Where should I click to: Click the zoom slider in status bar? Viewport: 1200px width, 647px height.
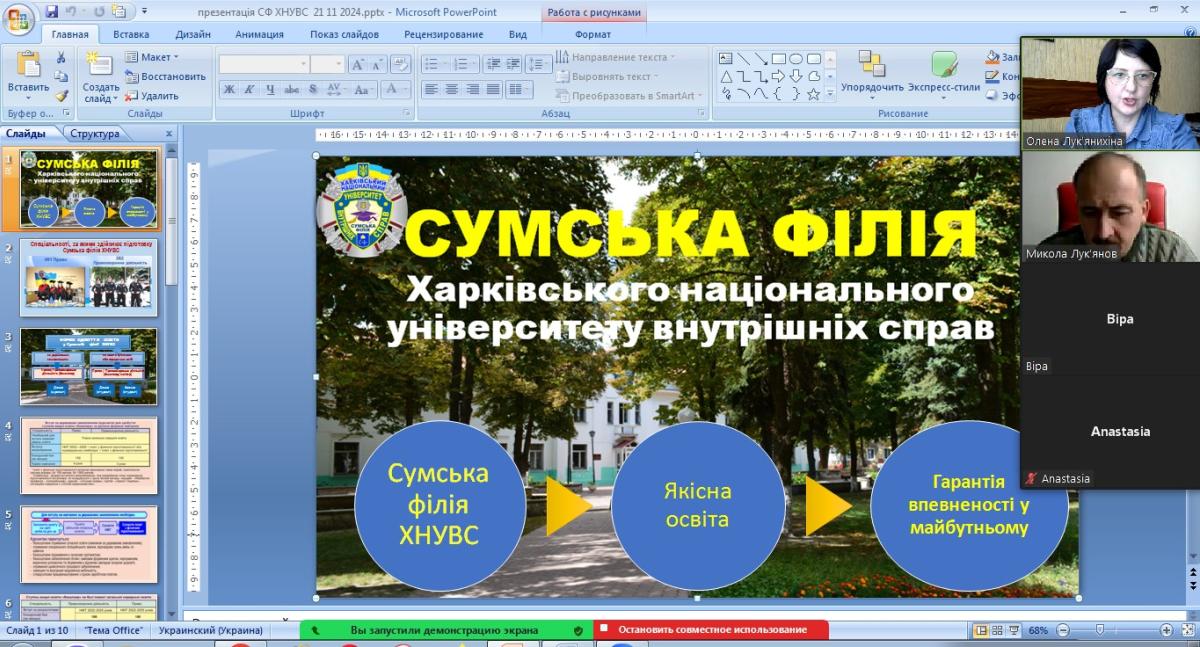pos(1100,630)
